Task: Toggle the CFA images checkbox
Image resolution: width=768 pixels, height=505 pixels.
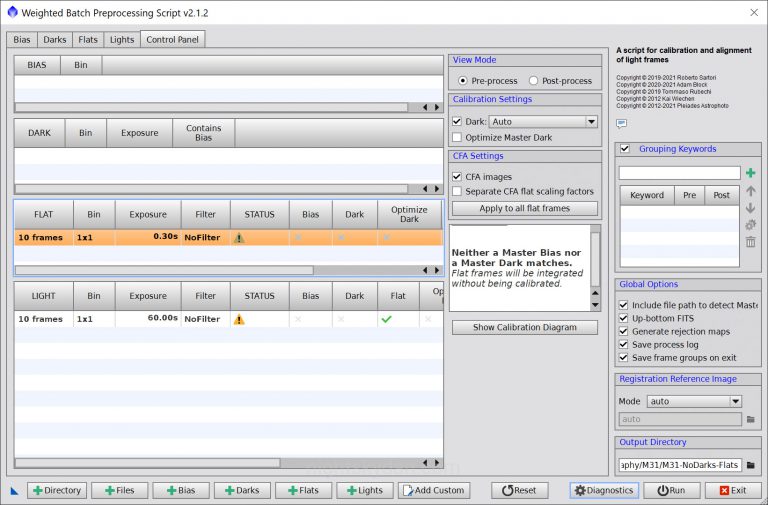Action: (x=457, y=177)
